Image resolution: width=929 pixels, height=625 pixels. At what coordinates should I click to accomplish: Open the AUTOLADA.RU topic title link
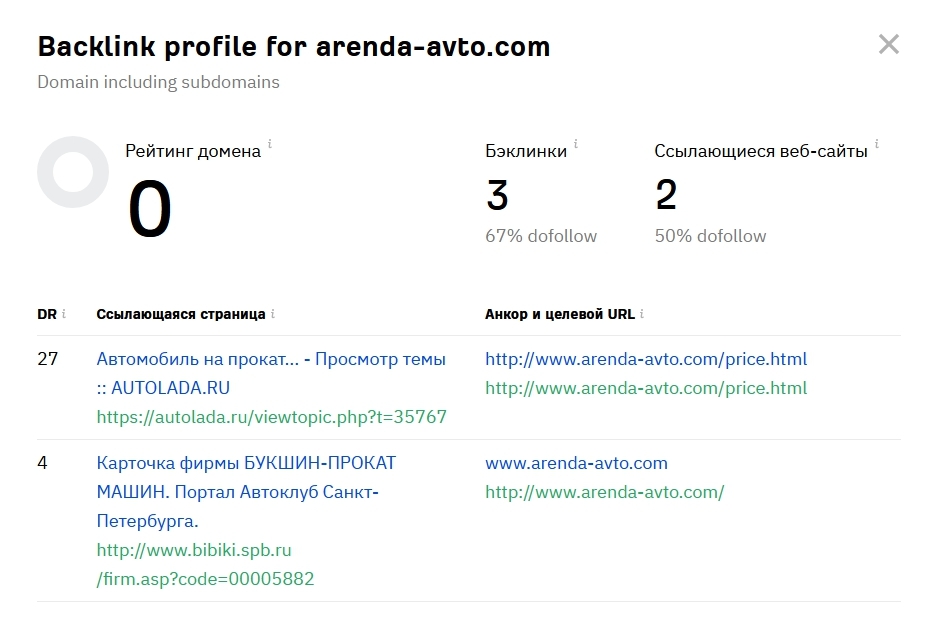pos(271,373)
